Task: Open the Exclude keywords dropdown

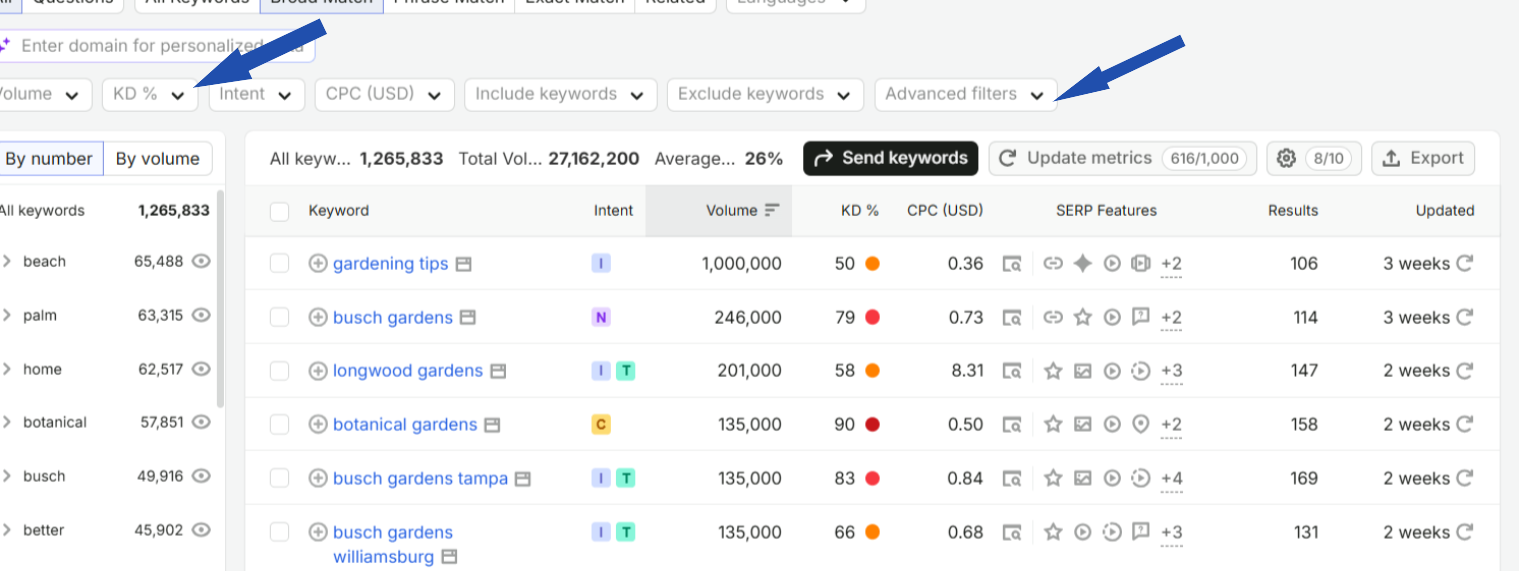Action: [765, 94]
